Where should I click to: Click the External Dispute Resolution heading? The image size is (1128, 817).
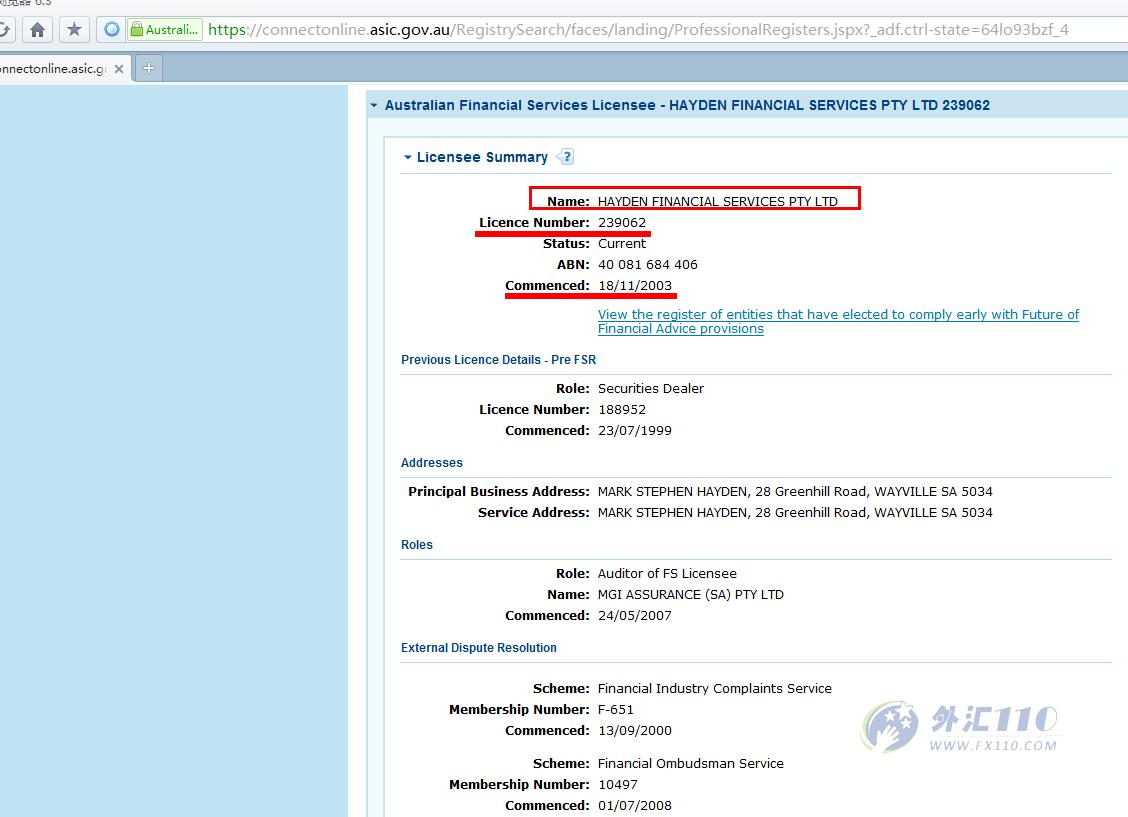point(478,647)
